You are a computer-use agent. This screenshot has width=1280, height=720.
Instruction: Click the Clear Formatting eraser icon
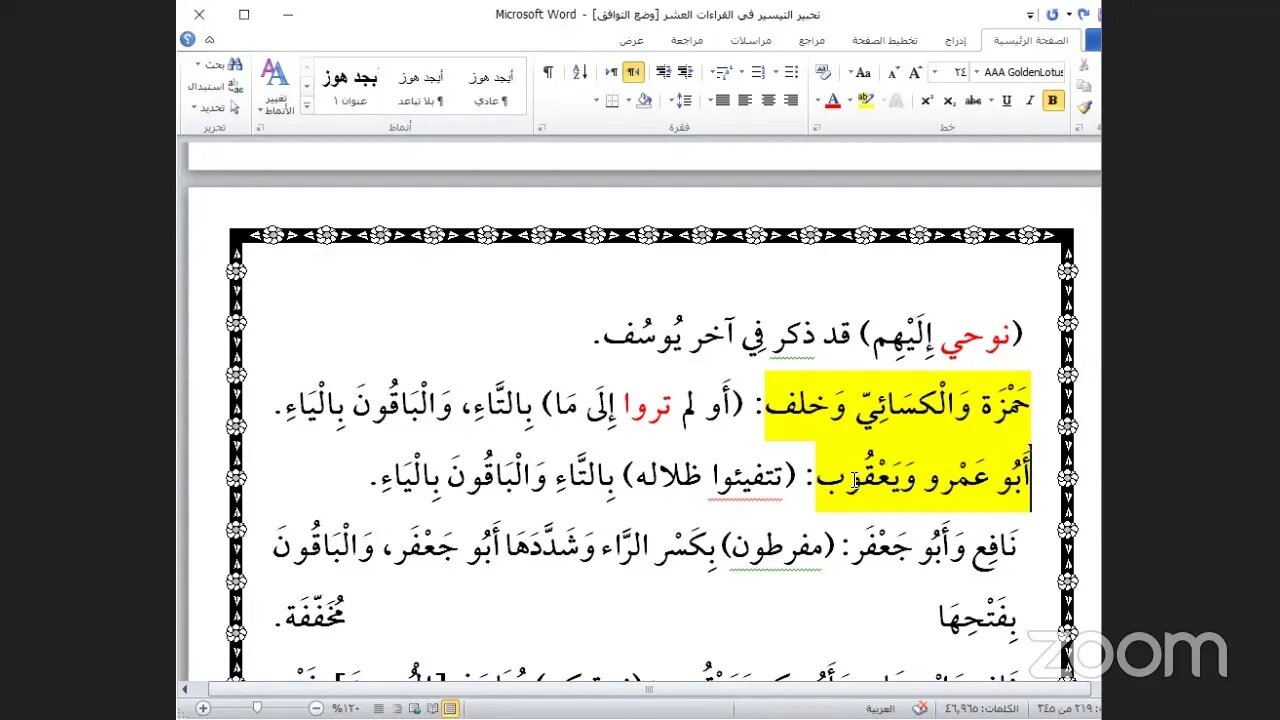tap(822, 72)
